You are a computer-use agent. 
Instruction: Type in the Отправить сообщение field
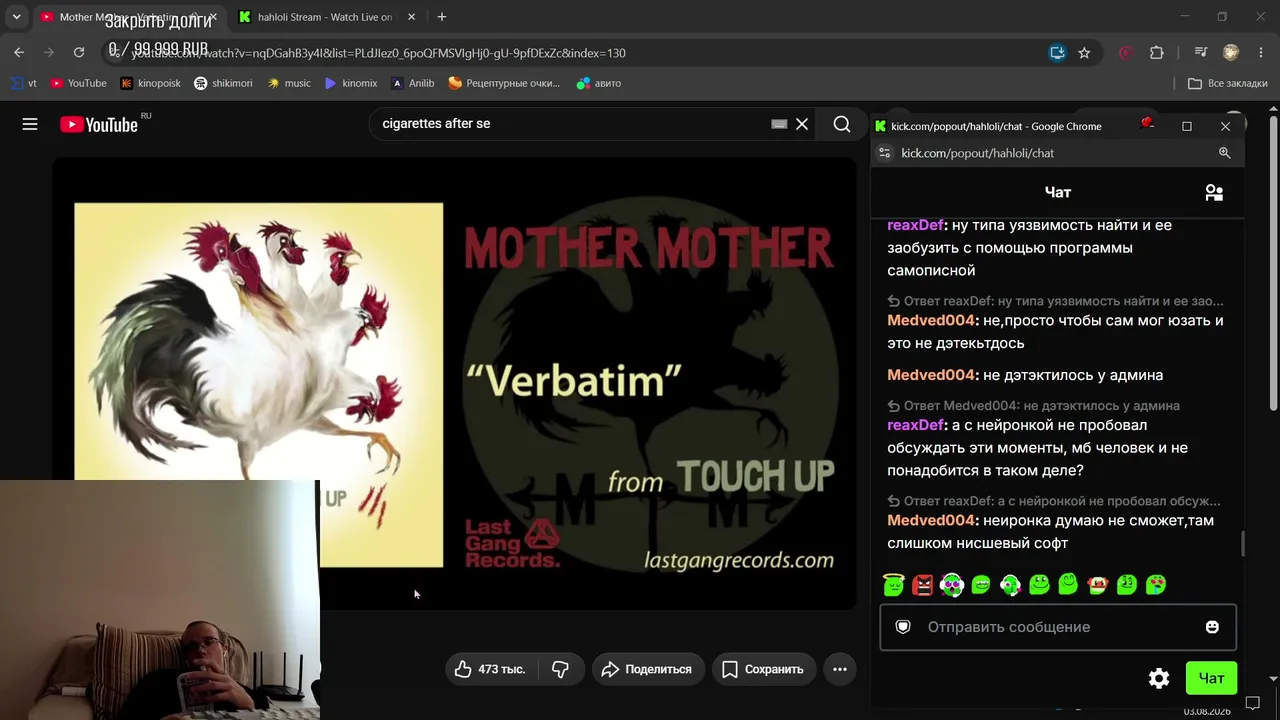pyautogui.click(x=1058, y=627)
